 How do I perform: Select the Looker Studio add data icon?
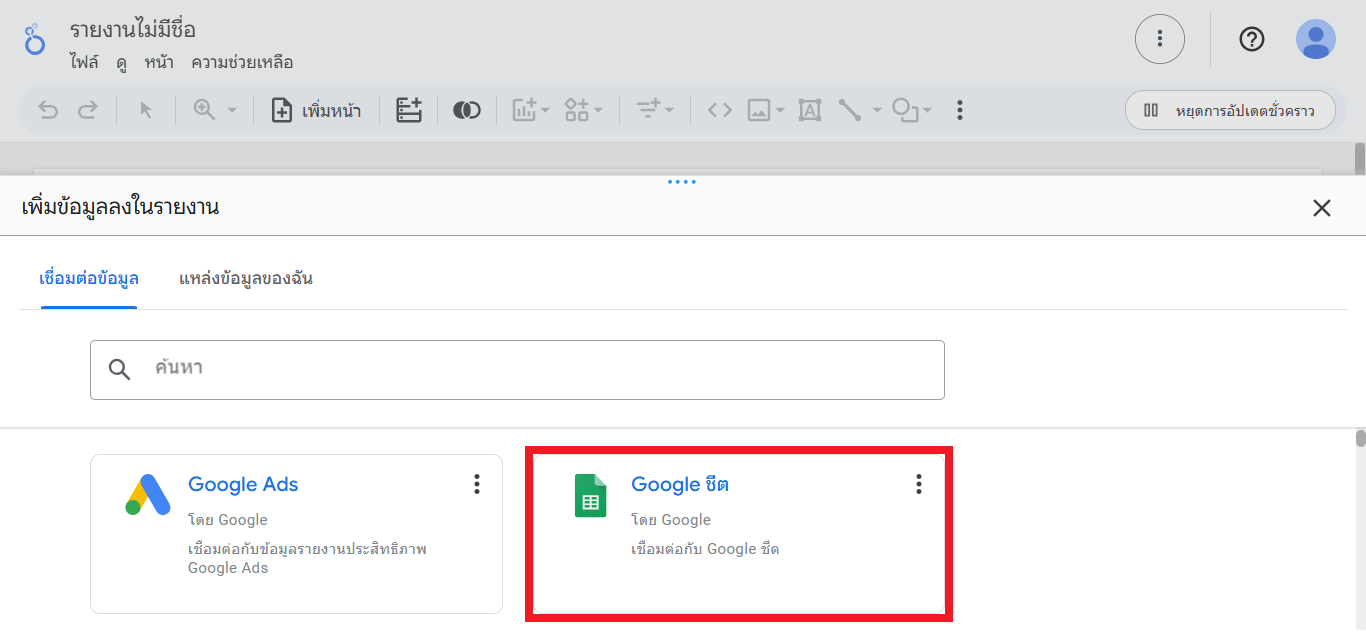[x=409, y=110]
